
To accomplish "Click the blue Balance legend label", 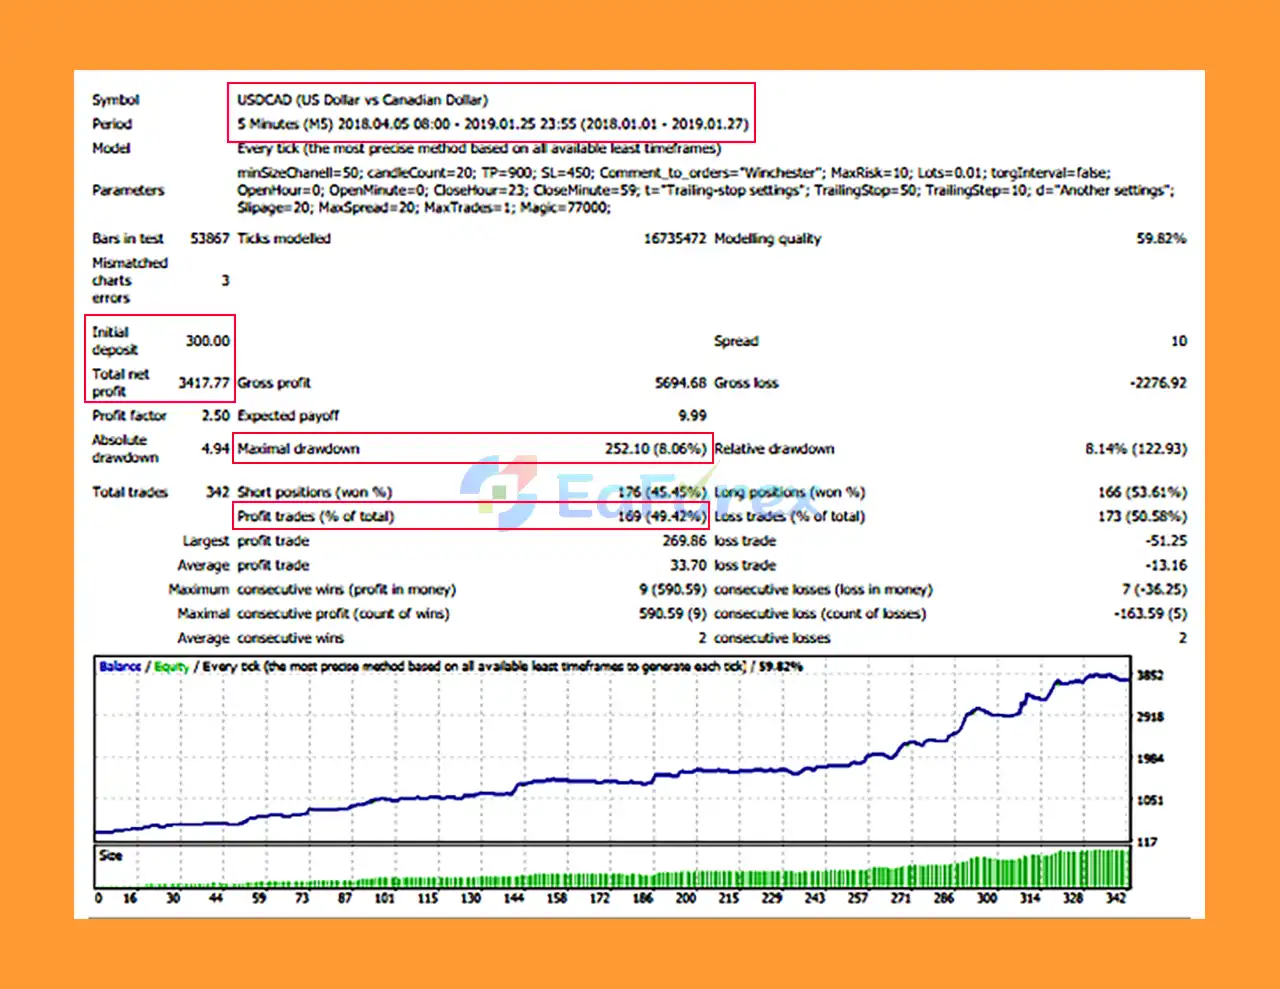I will [120, 667].
